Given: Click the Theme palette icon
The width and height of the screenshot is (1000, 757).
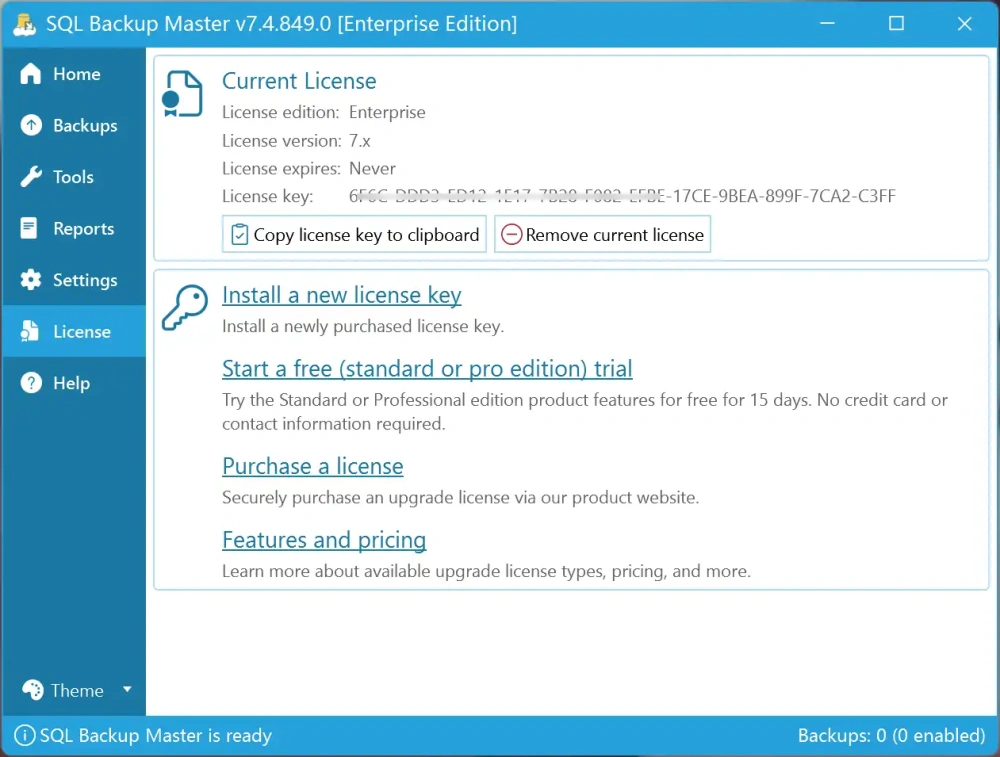Looking at the screenshot, I should 33,690.
